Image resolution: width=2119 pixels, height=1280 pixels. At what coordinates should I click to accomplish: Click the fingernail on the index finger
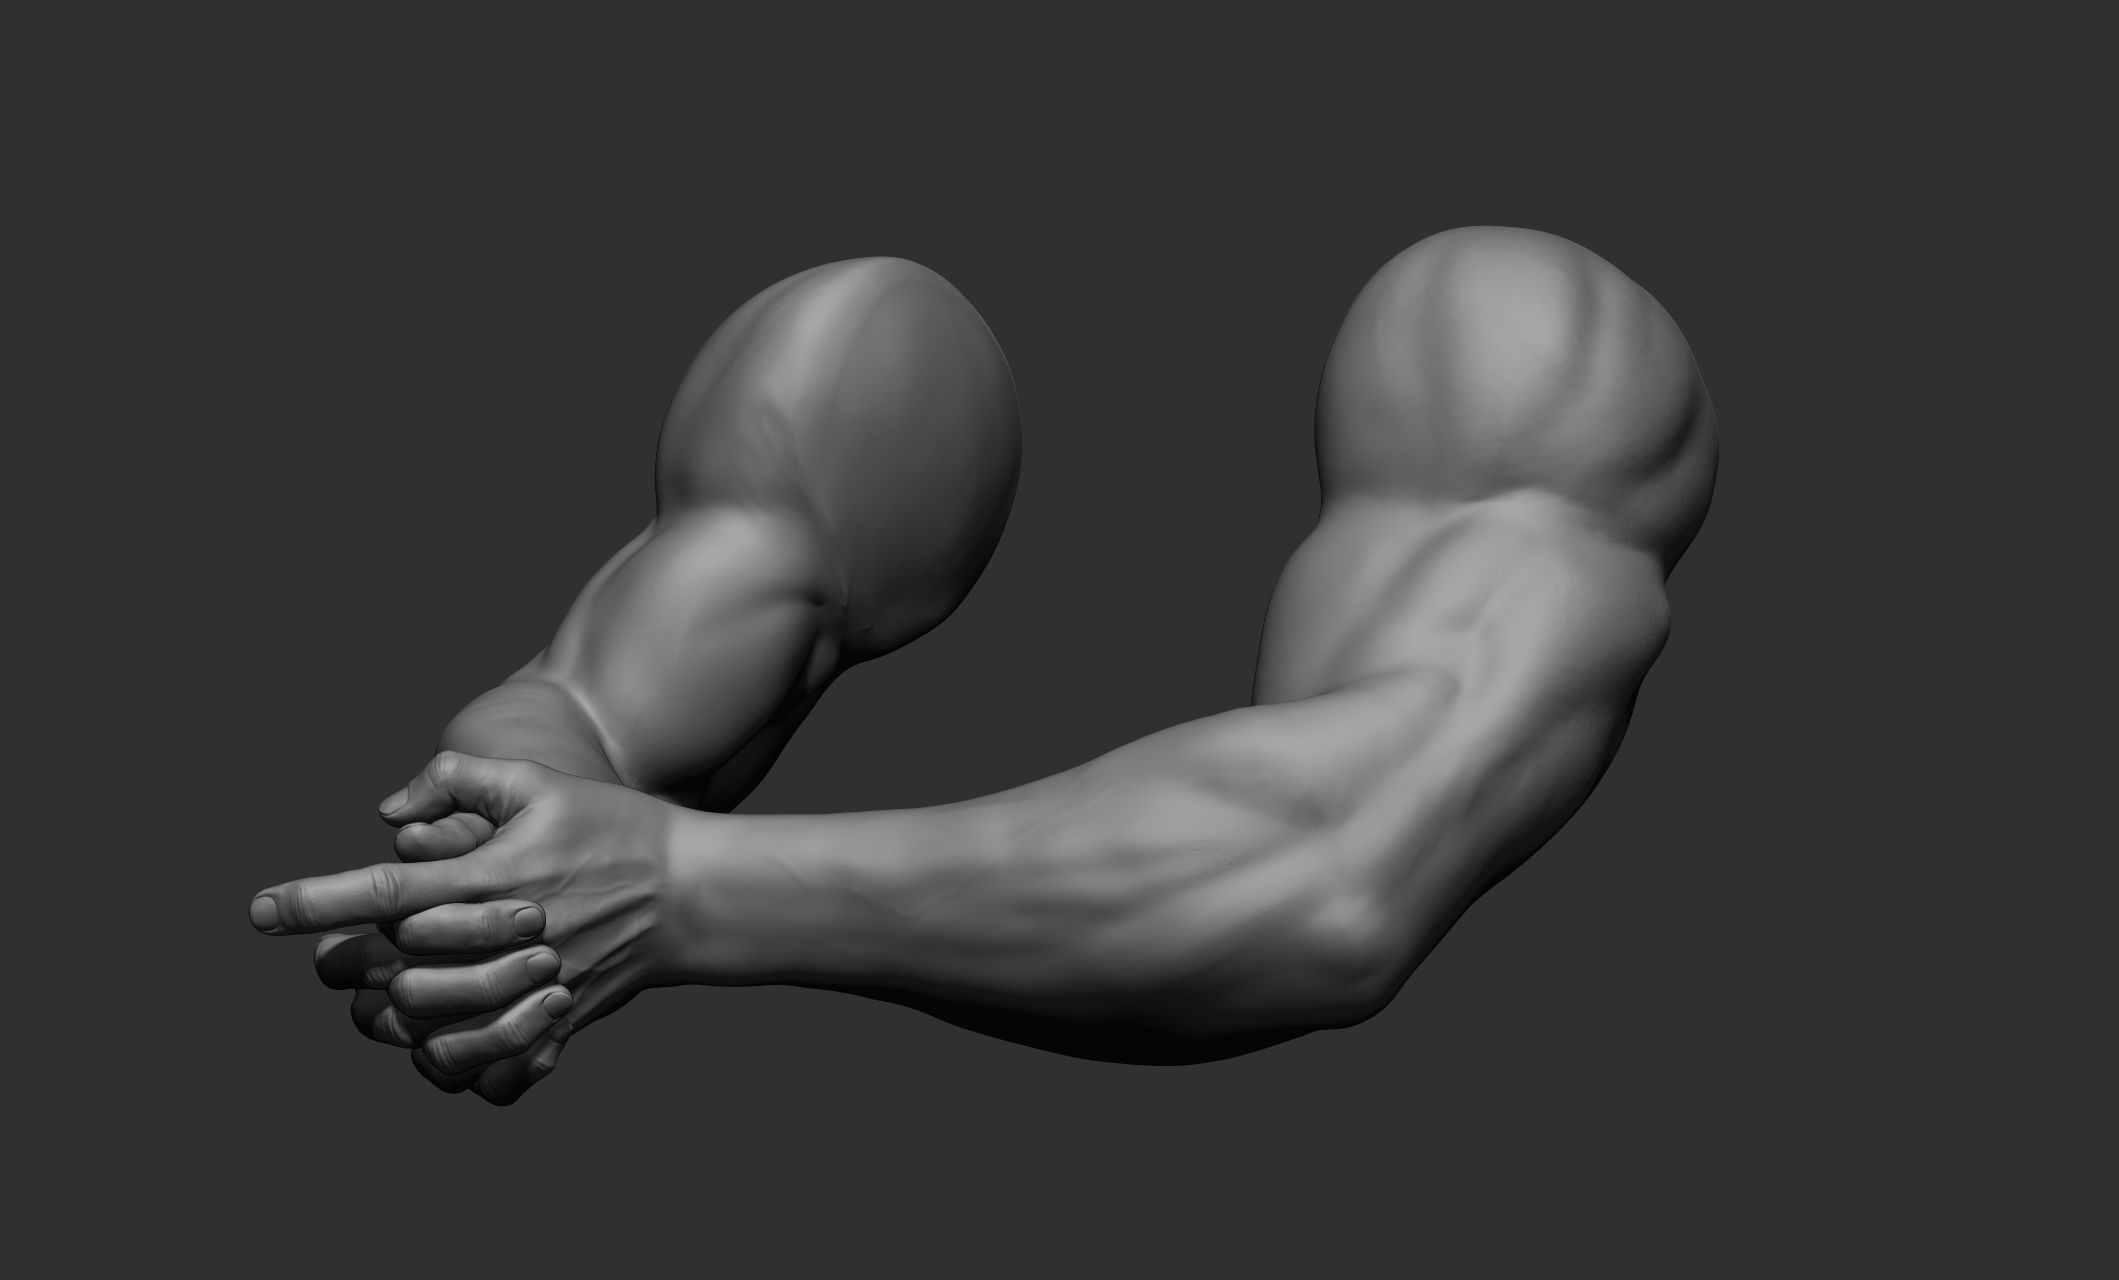click(270, 910)
